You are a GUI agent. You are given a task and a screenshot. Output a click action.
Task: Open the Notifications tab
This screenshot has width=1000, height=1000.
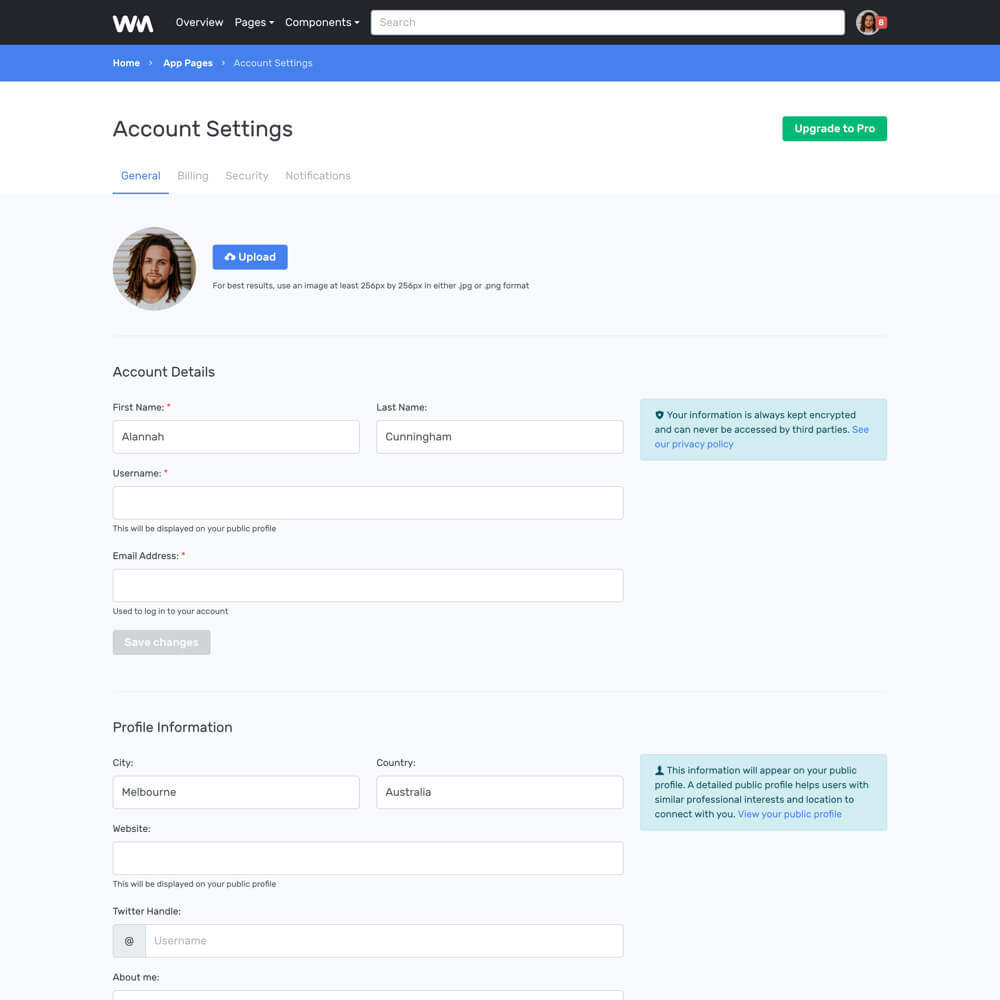[x=318, y=176]
